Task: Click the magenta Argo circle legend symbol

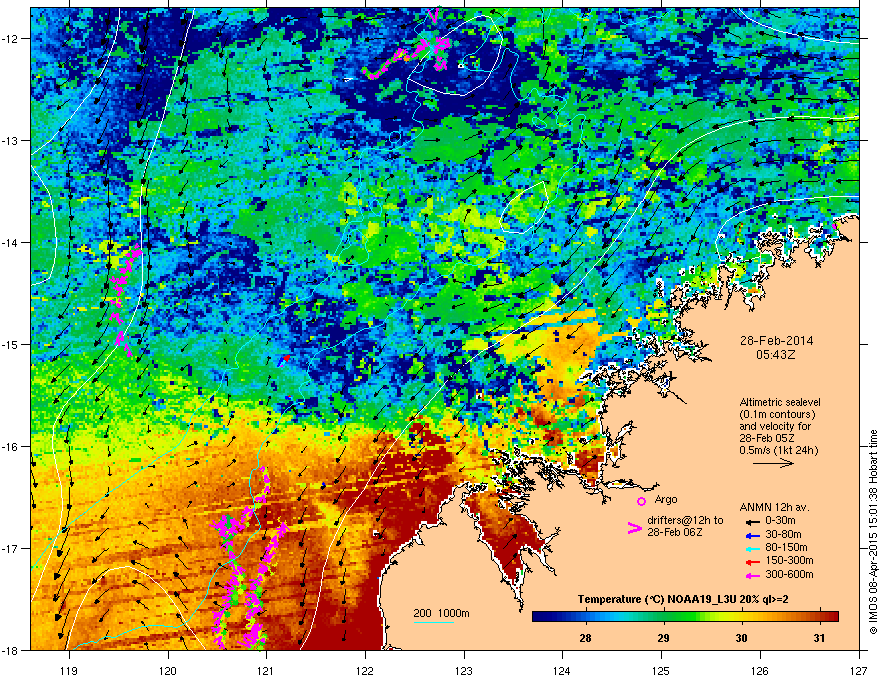Action: [641, 501]
